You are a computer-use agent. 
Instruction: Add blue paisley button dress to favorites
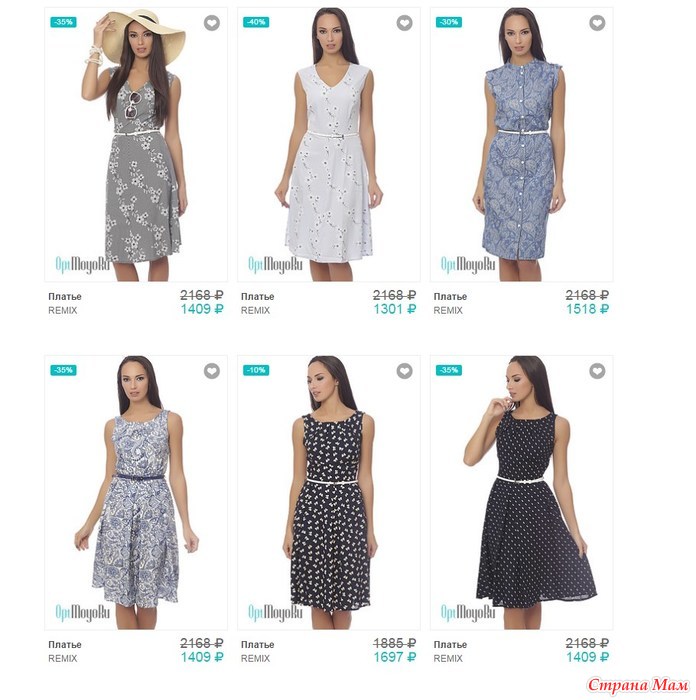pos(597,23)
